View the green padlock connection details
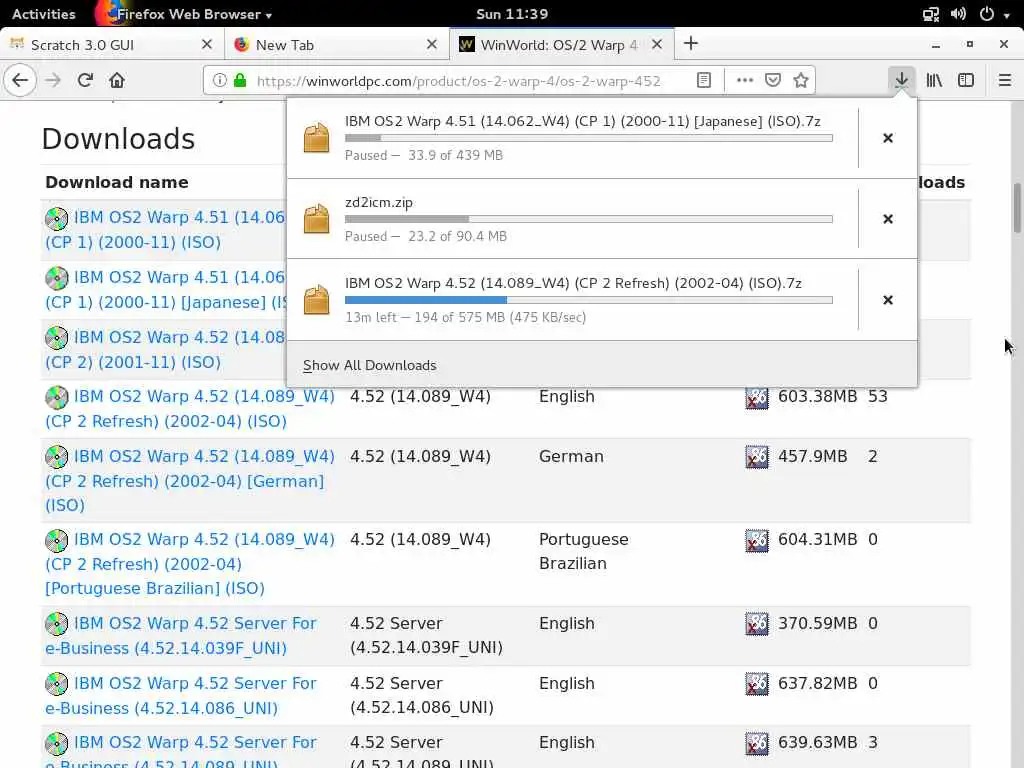Screen dimensions: 1024x768 pyautogui.click(x=240, y=80)
